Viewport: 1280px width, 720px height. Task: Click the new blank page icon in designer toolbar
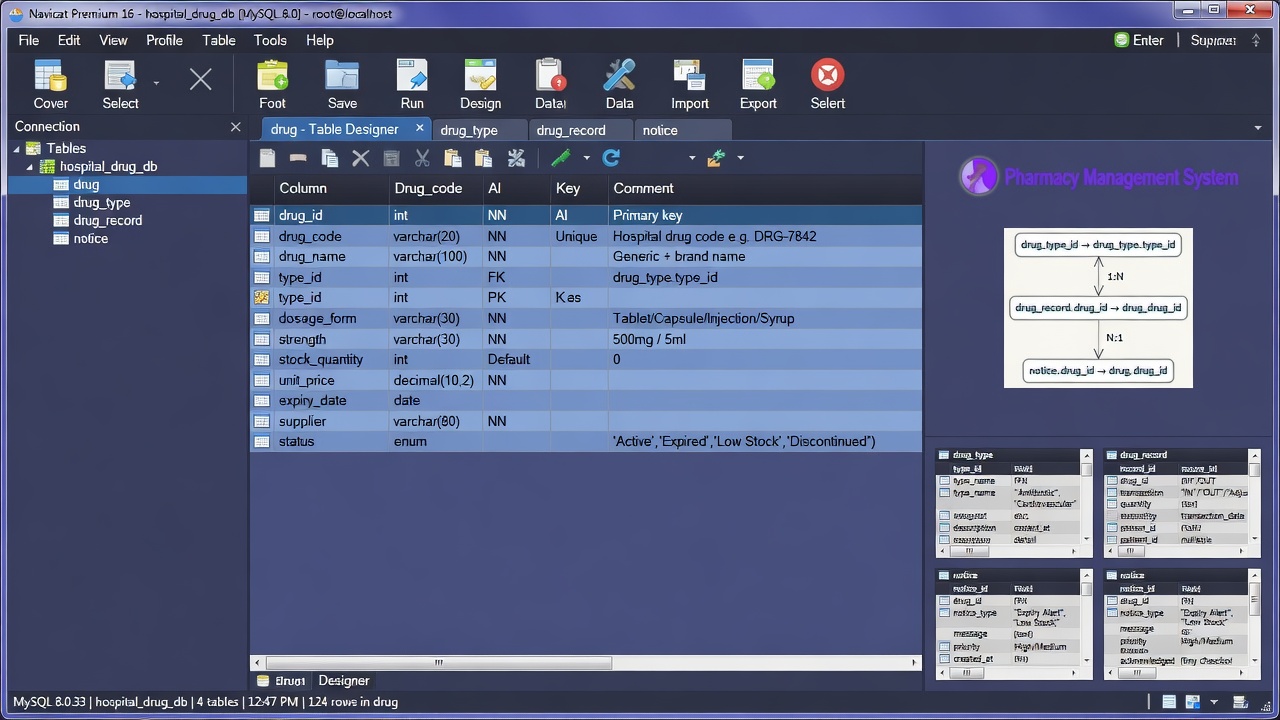pos(267,158)
